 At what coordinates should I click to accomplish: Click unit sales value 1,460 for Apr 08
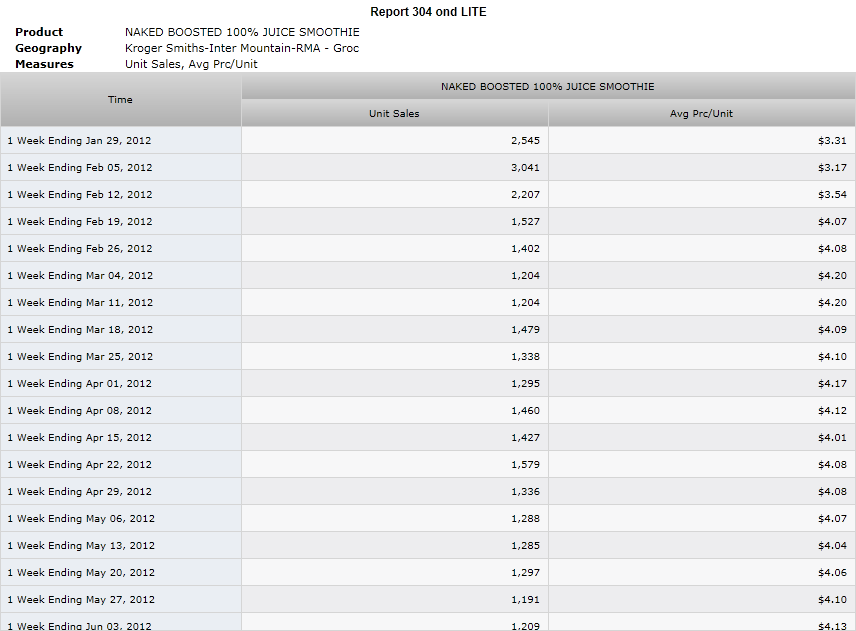[x=525, y=410]
